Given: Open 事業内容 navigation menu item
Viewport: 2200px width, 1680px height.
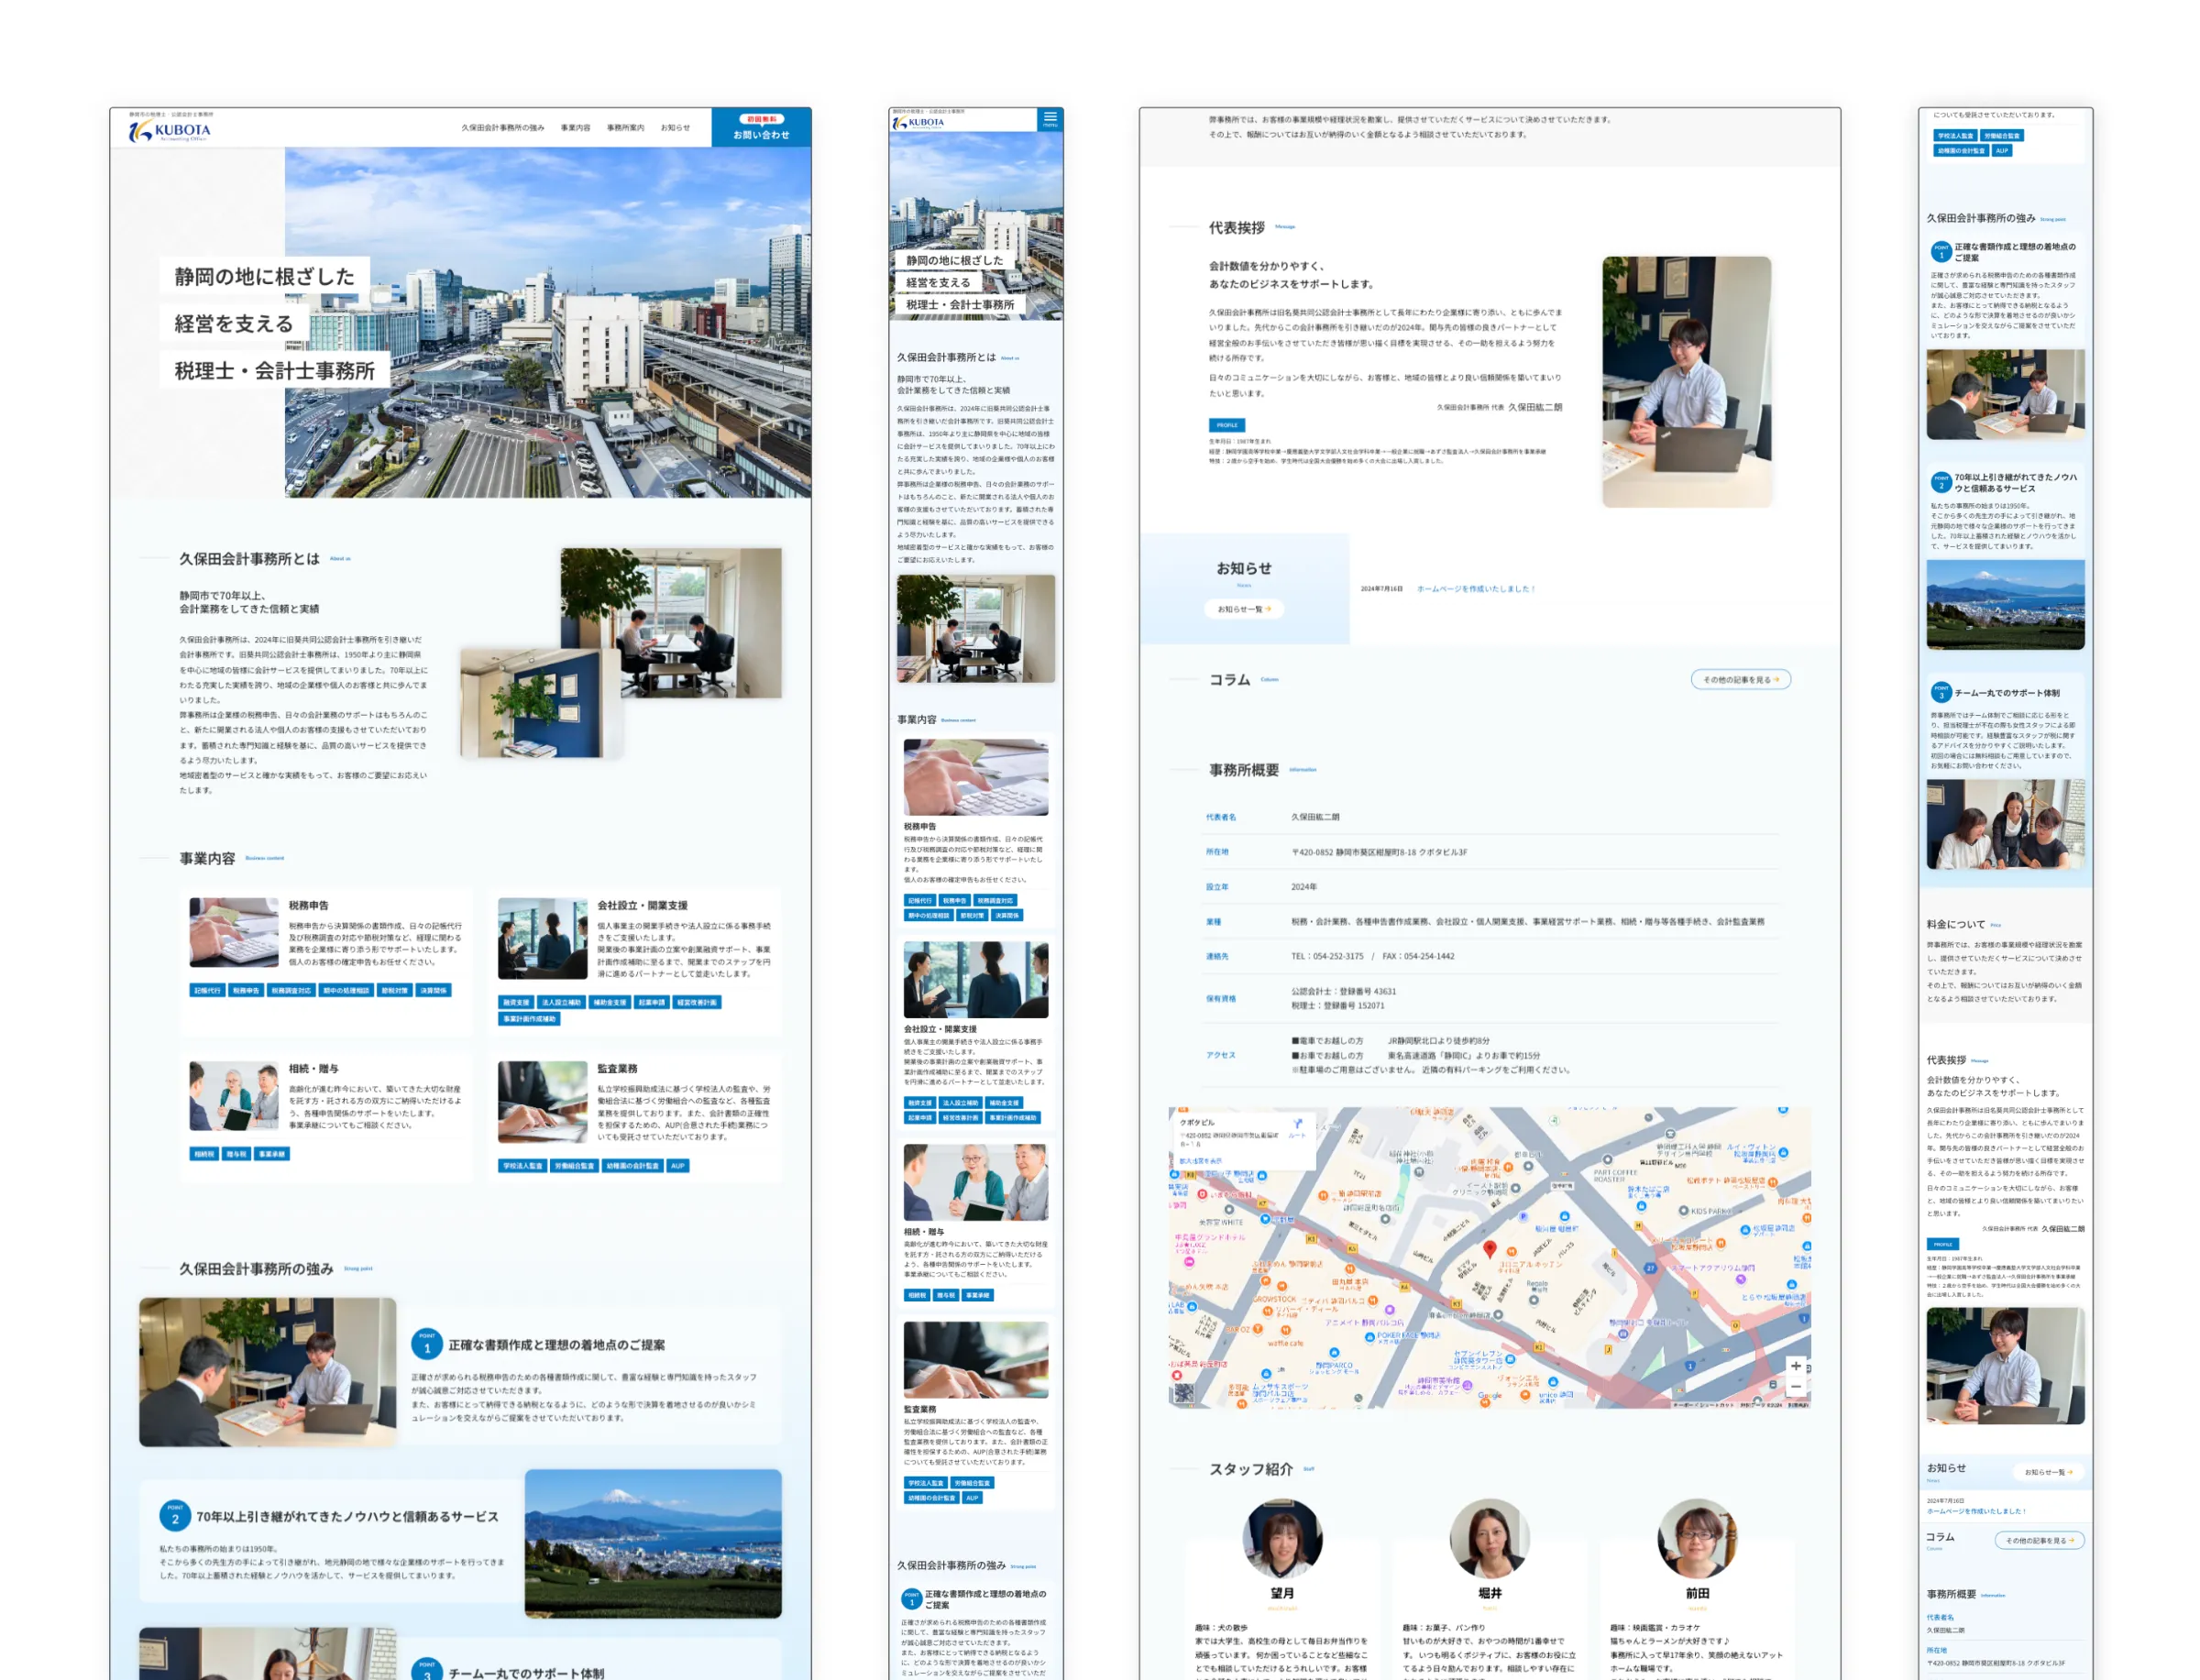Looking at the screenshot, I should tap(575, 128).
